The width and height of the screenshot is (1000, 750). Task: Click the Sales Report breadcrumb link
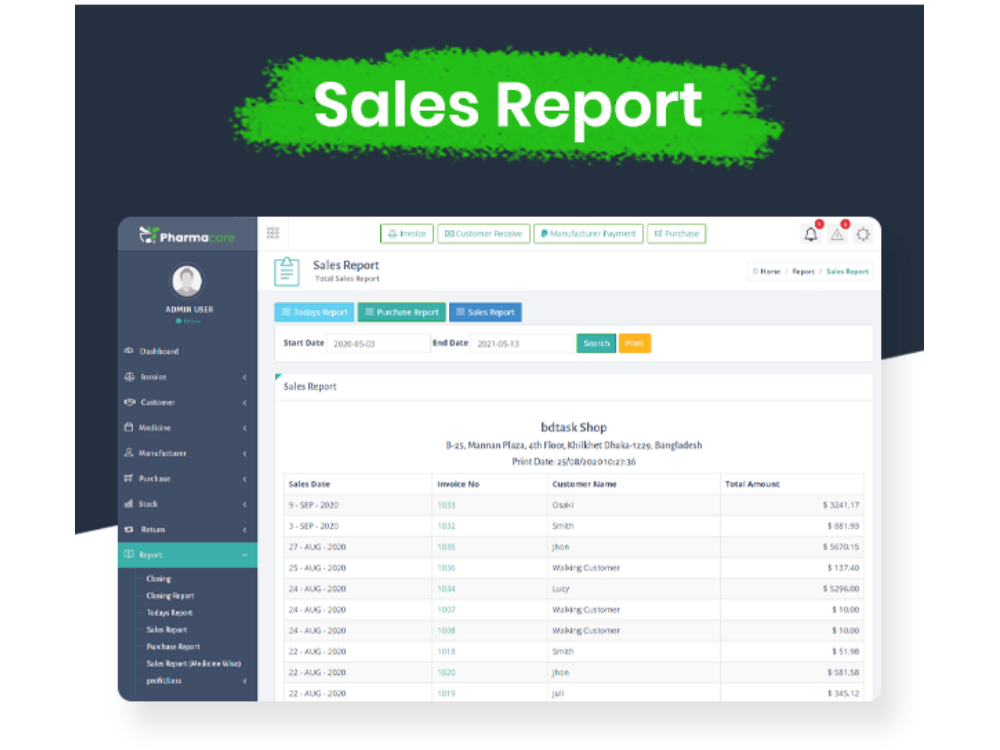pyautogui.click(x=847, y=271)
